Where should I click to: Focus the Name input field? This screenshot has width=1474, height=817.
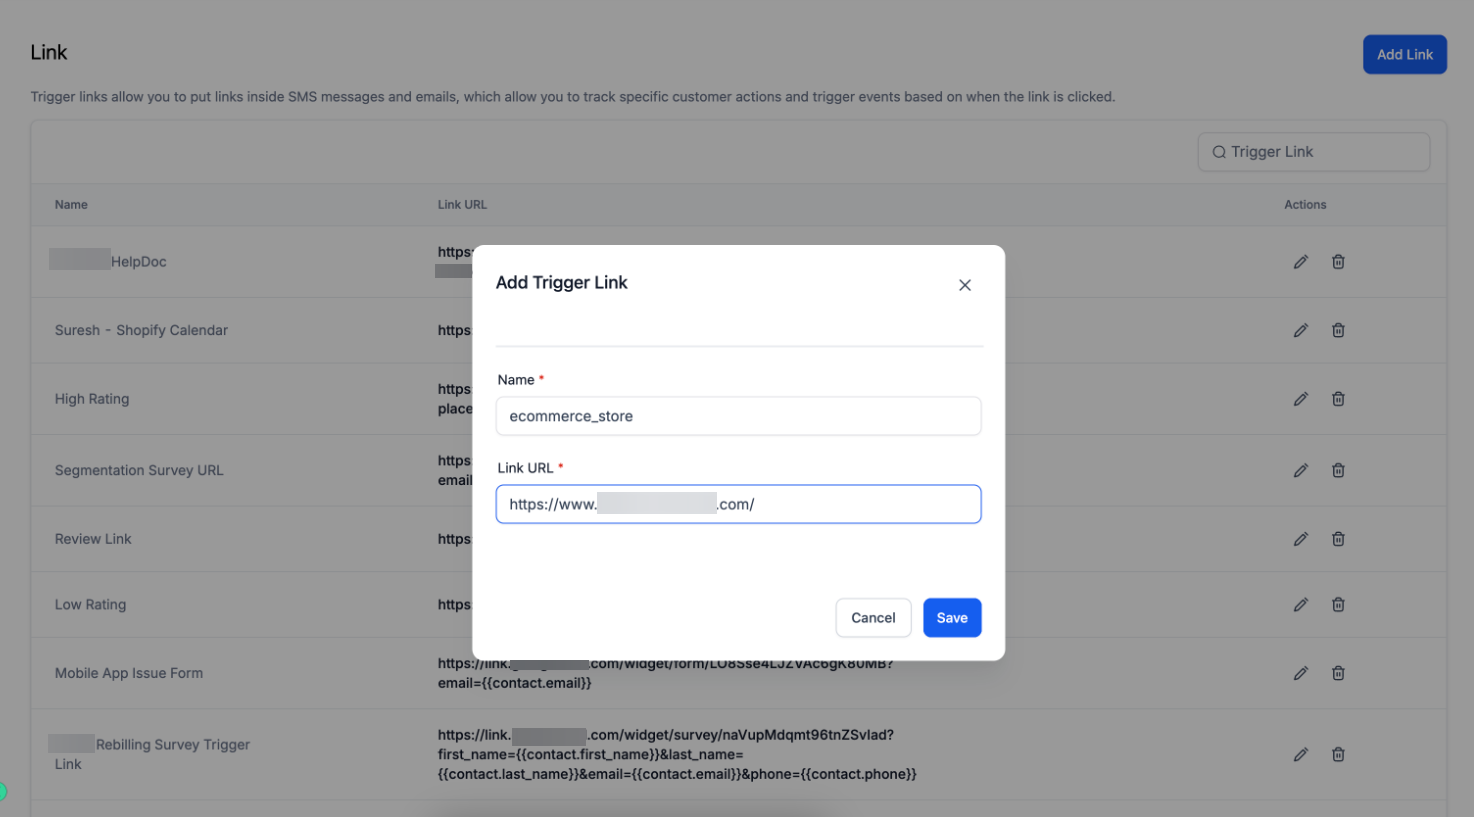click(x=738, y=416)
